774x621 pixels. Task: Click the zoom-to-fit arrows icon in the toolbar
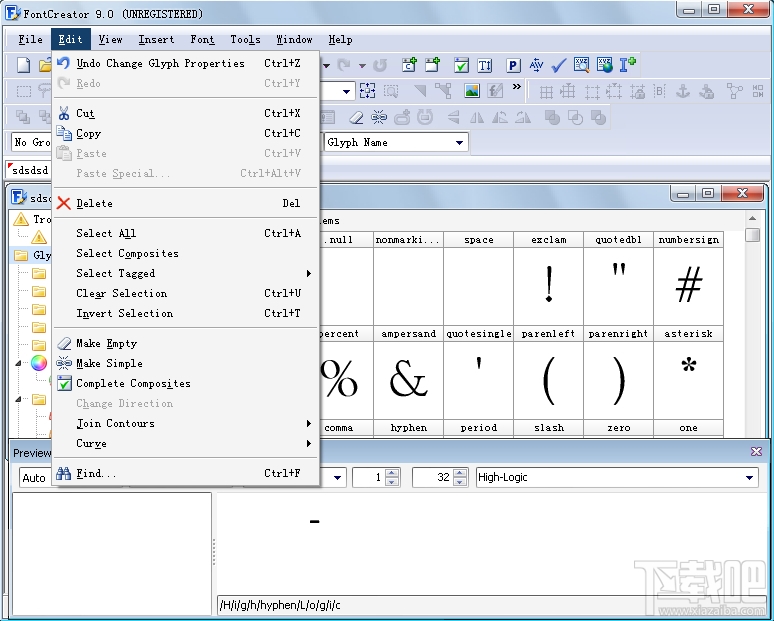pyautogui.click(x=367, y=91)
